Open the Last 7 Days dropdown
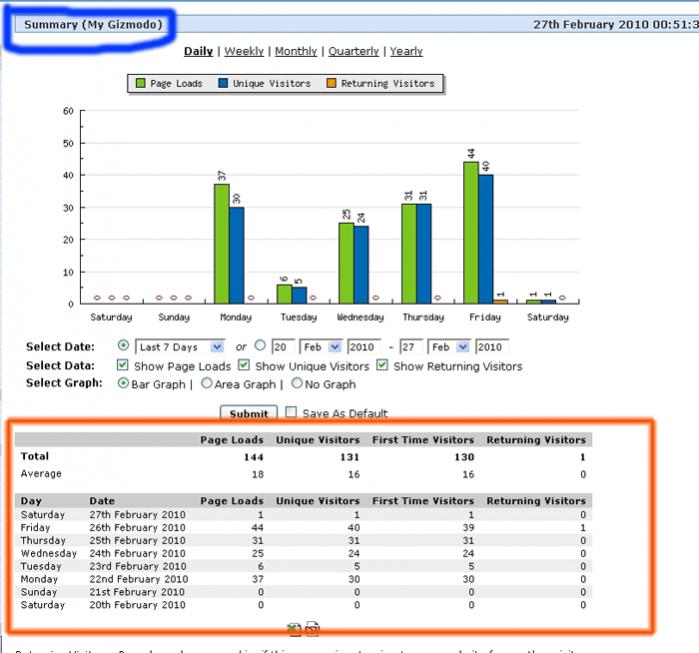 click(180, 347)
